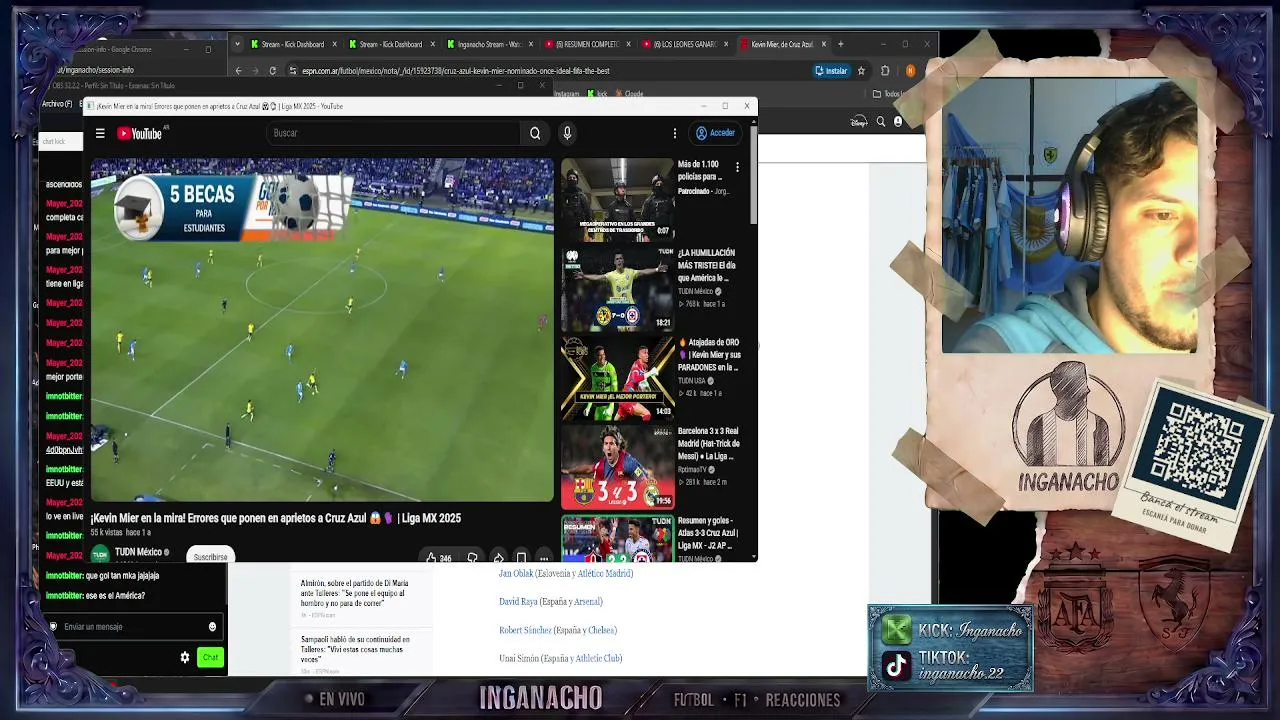Click Chrome 'Instalar' app button
Viewport: 1280px width, 720px height.
pos(831,71)
